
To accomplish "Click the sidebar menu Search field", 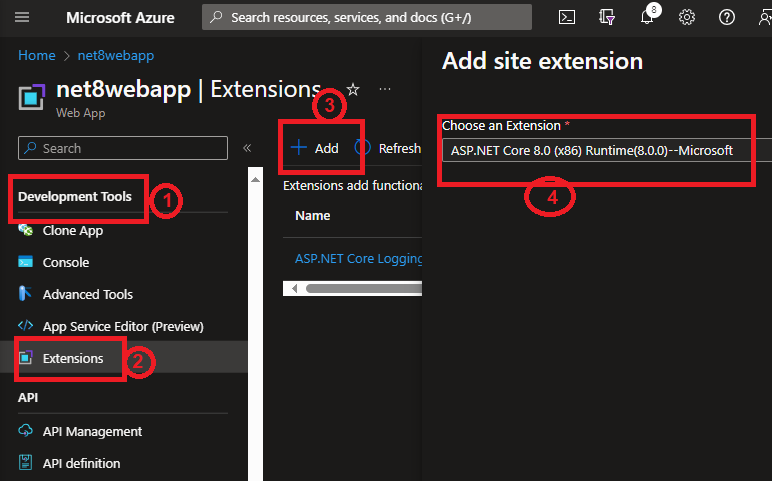I will (x=123, y=148).
